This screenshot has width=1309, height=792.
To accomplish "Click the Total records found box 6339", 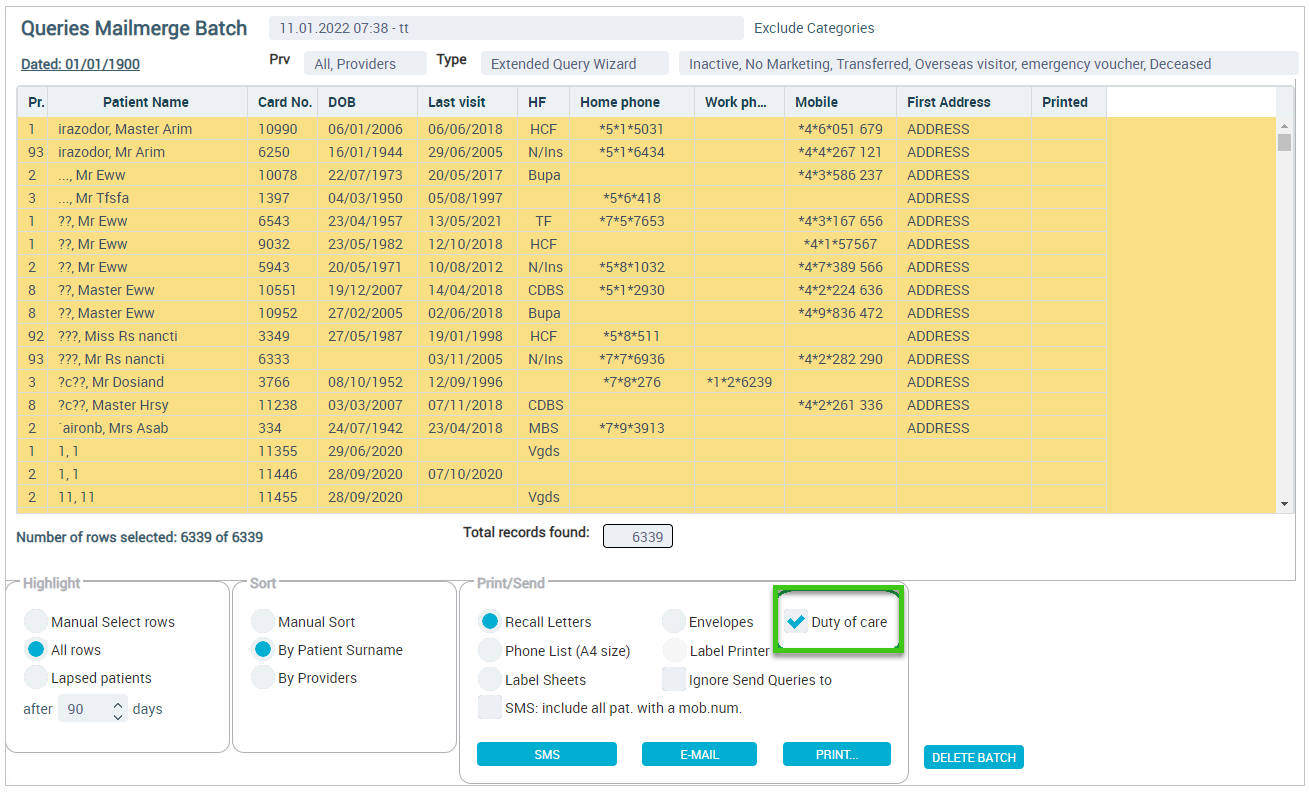I will (638, 536).
